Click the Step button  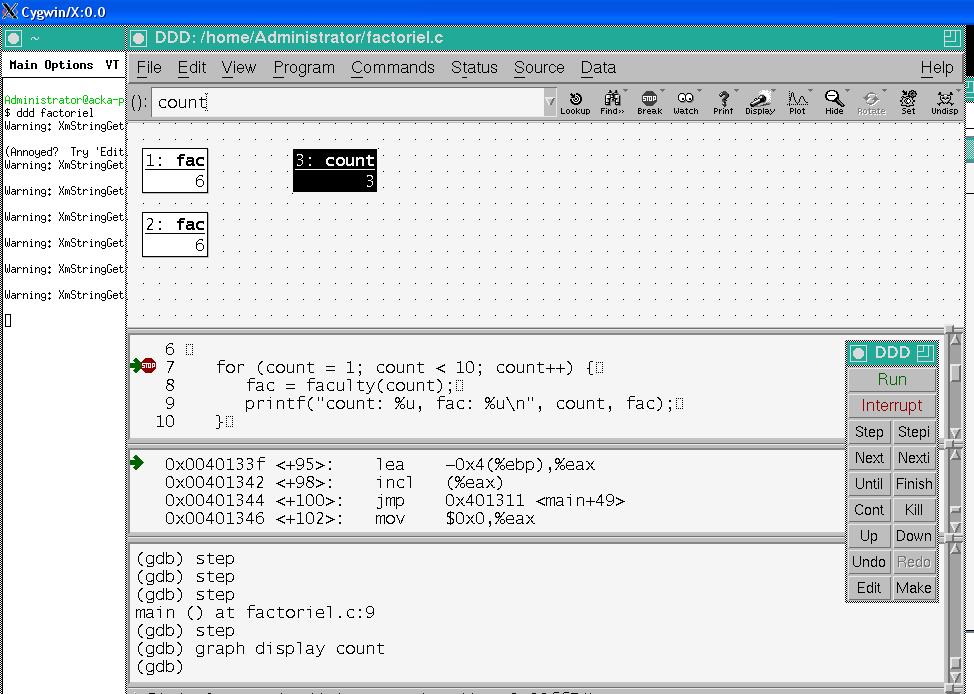[x=869, y=431]
